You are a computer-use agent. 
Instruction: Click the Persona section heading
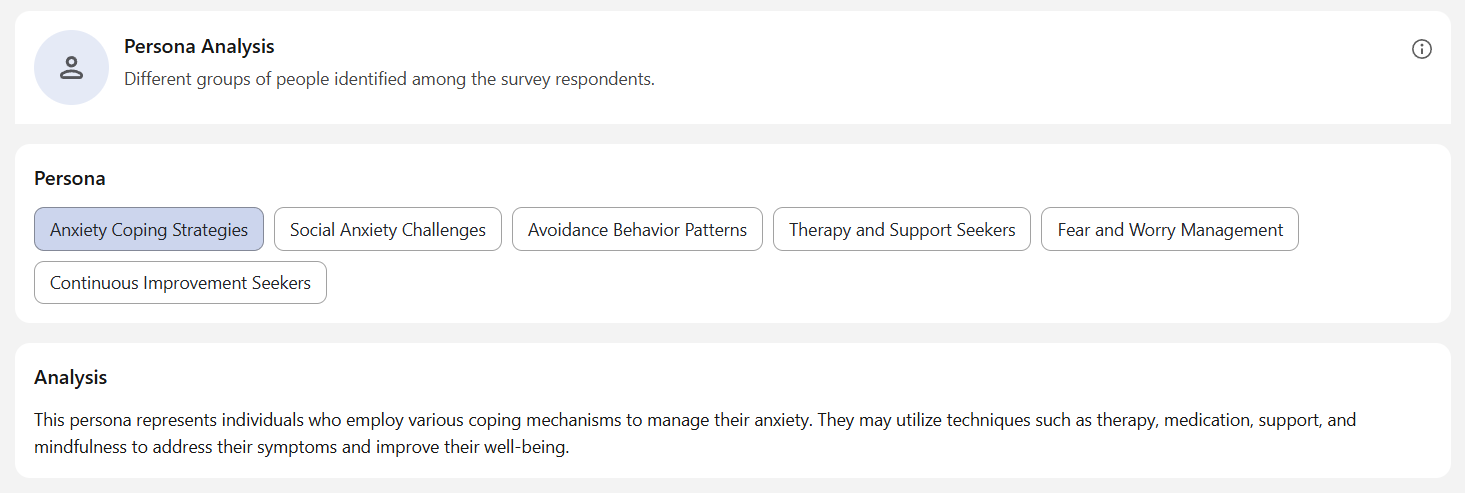[x=70, y=178]
